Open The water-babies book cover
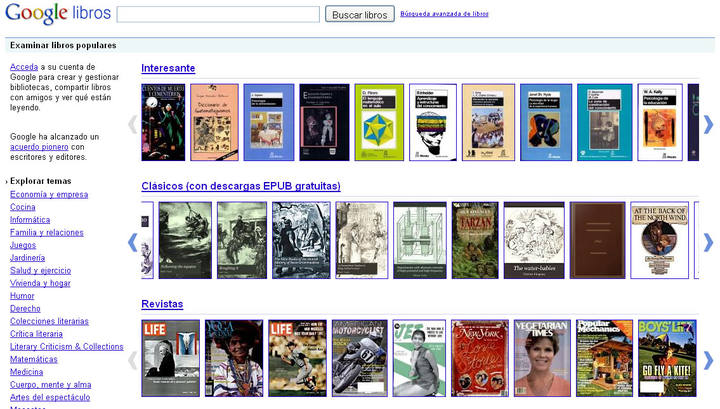This screenshot has width=720, height=409. [534, 240]
